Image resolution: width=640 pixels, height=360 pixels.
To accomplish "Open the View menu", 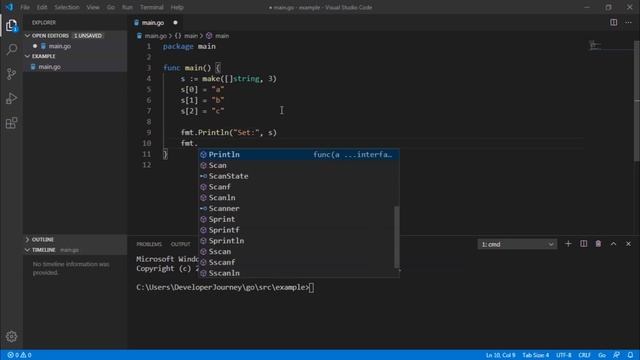I will click(x=93, y=7).
